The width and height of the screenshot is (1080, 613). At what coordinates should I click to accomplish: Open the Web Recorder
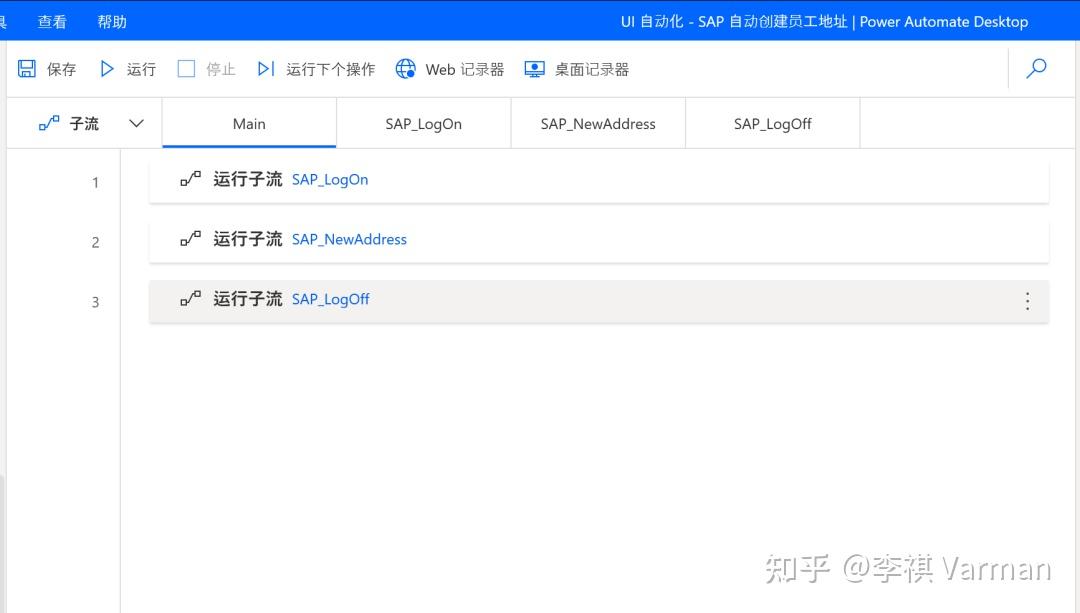pyautogui.click(x=406, y=68)
